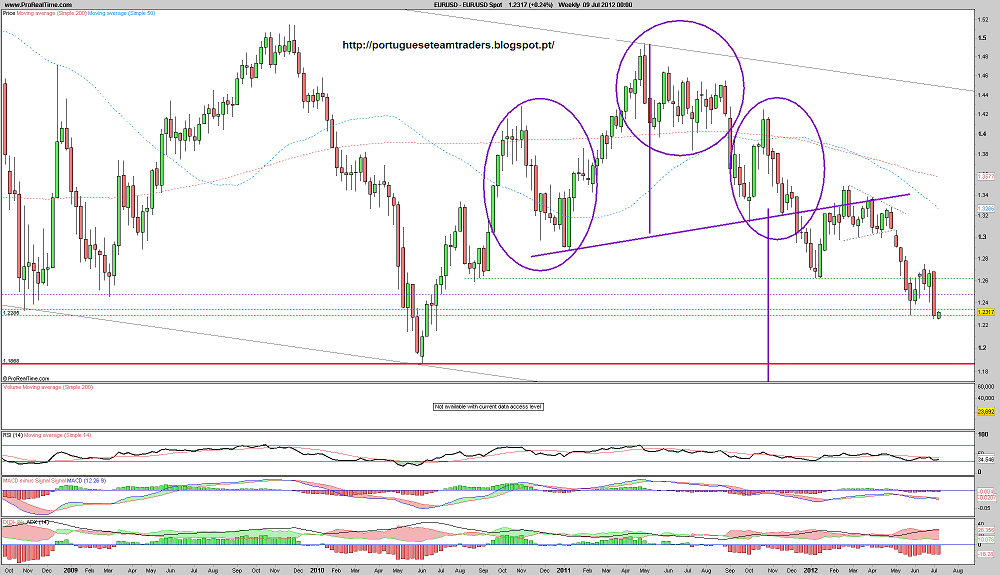The height and width of the screenshot is (575, 1000).
Task: Click the Price label in main chart
Action: (x=9, y=13)
